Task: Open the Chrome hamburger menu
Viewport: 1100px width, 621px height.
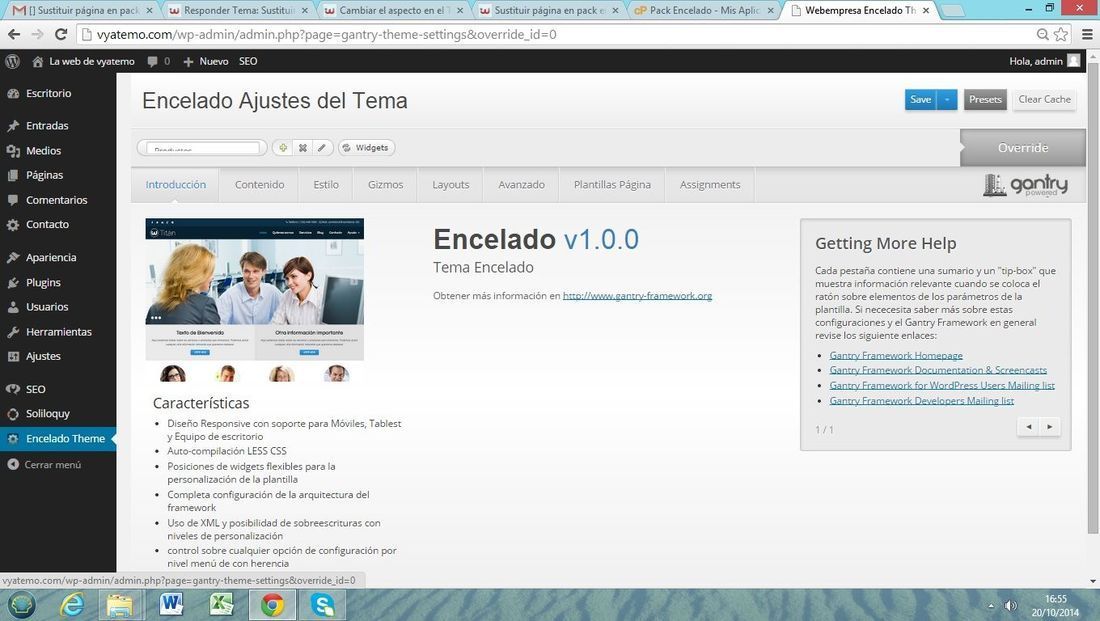Action: (1087, 34)
